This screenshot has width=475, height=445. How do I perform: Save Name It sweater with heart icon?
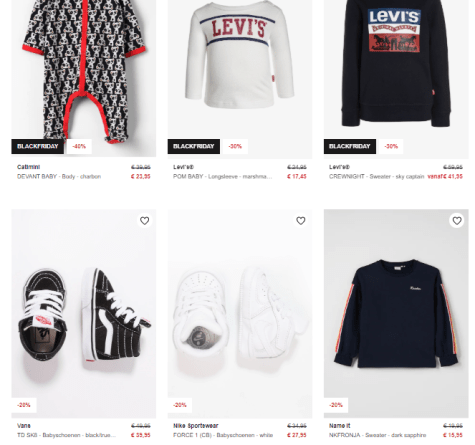(457, 221)
